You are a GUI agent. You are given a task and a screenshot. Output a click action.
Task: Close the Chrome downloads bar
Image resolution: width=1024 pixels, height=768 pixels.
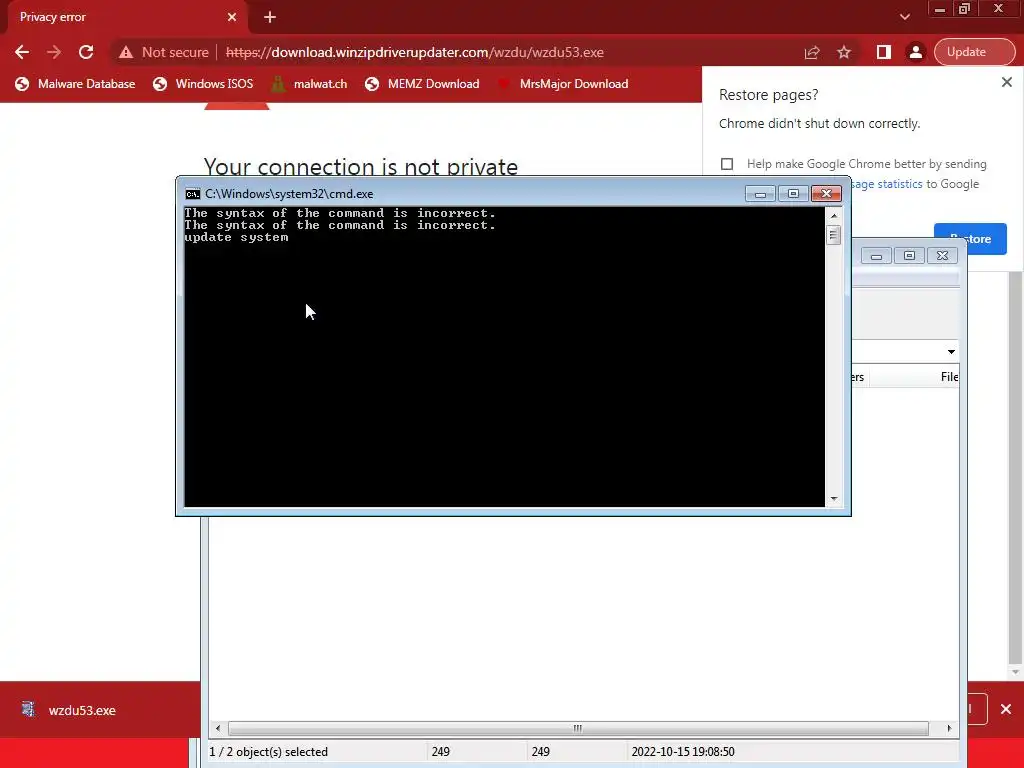click(x=1006, y=709)
